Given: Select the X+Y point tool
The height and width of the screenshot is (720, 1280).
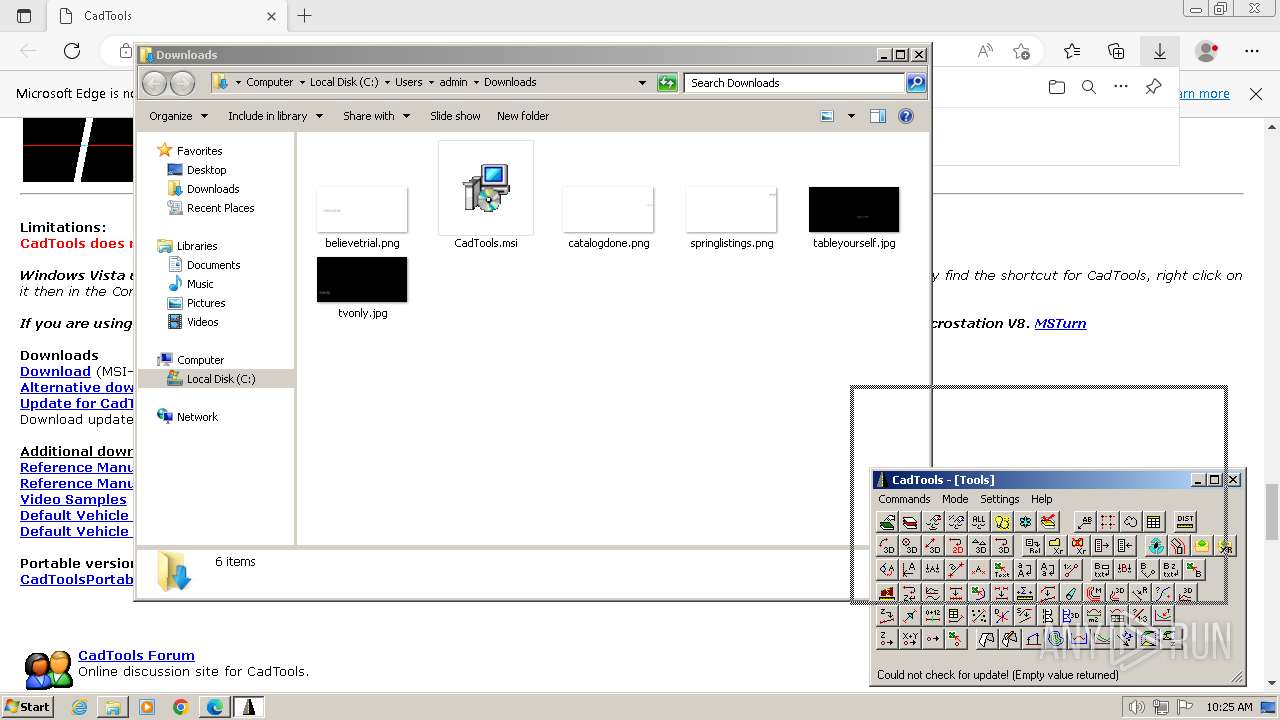Looking at the screenshot, I should 910,639.
